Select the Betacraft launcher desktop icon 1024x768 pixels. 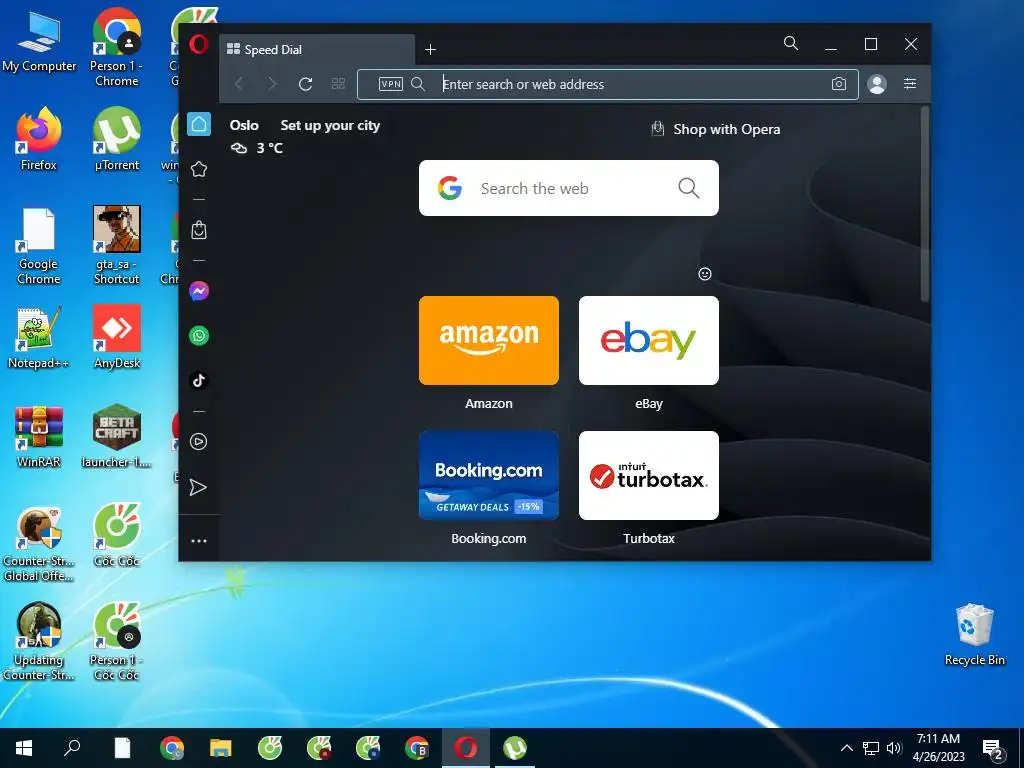(116, 436)
